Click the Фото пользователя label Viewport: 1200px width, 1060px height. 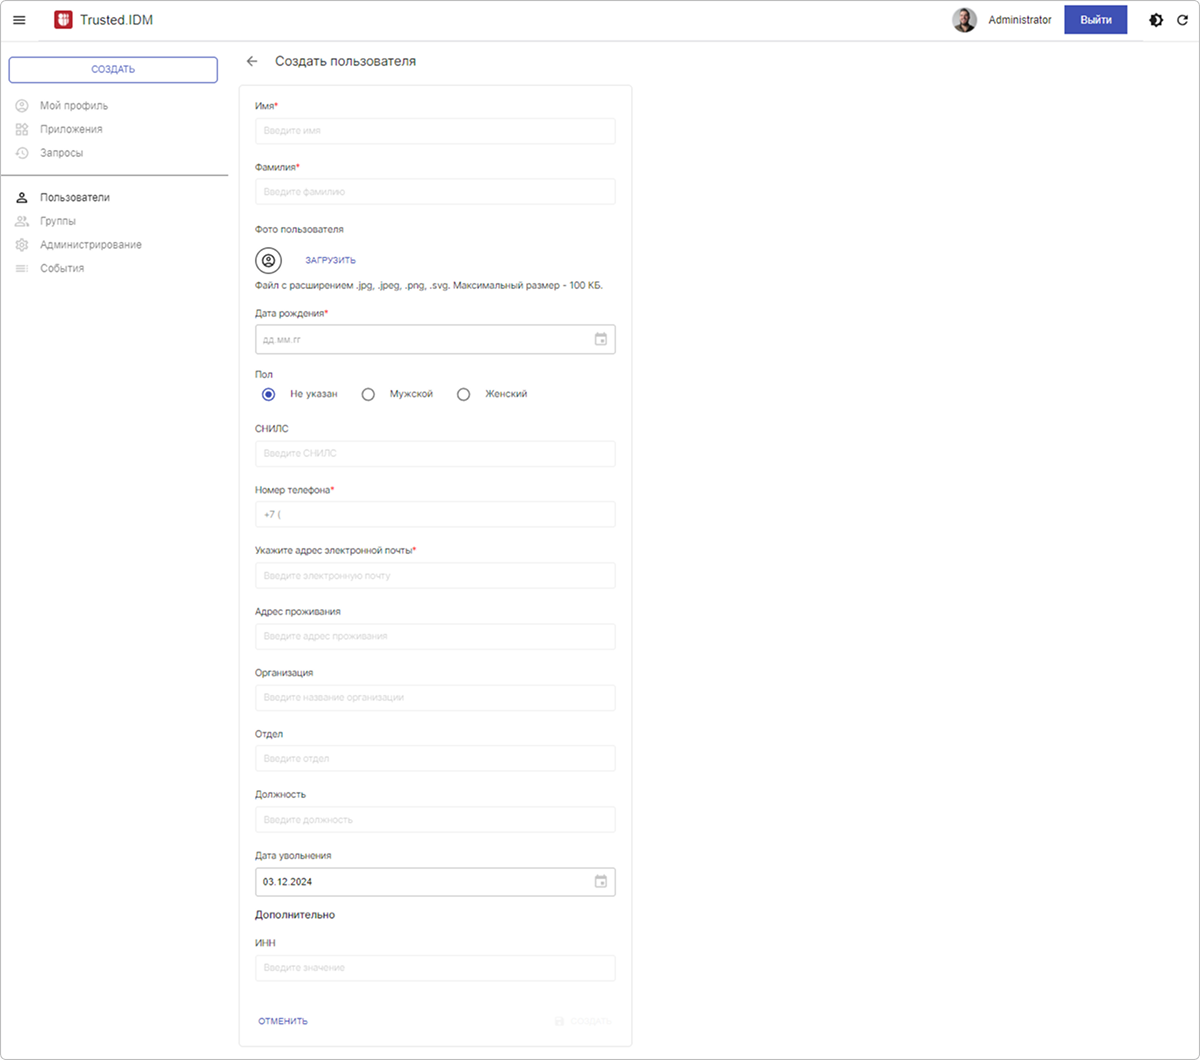pyautogui.click(x=300, y=229)
